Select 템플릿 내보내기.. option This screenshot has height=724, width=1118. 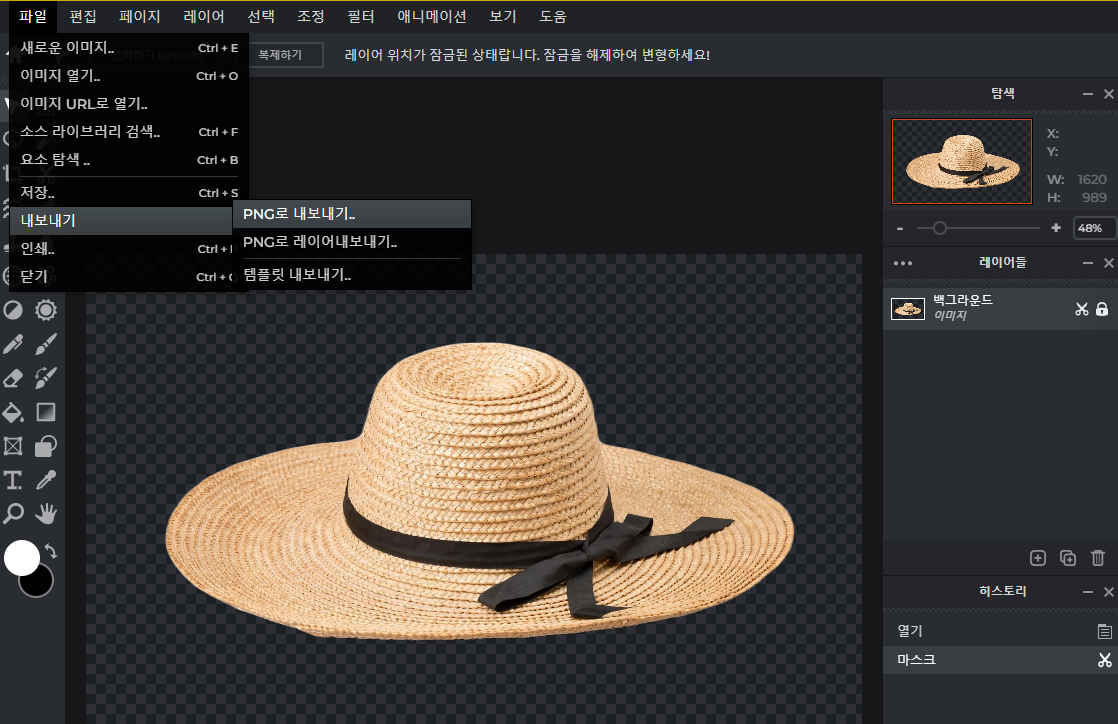pyautogui.click(x=352, y=275)
